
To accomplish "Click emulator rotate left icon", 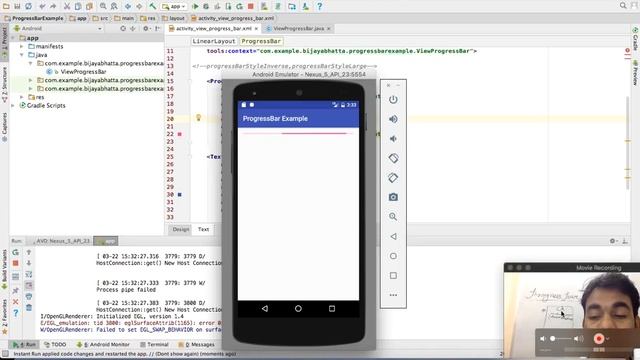I will click(x=393, y=158).
